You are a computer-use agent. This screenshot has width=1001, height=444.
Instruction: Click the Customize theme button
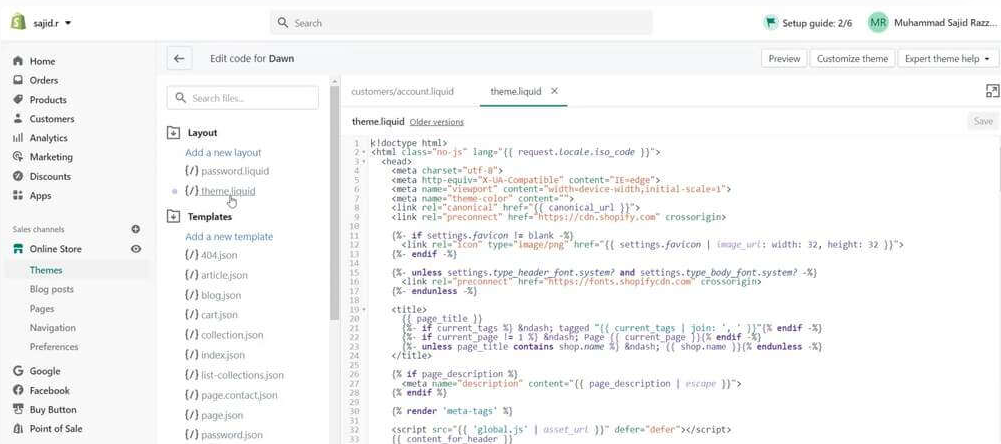(852, 59)
